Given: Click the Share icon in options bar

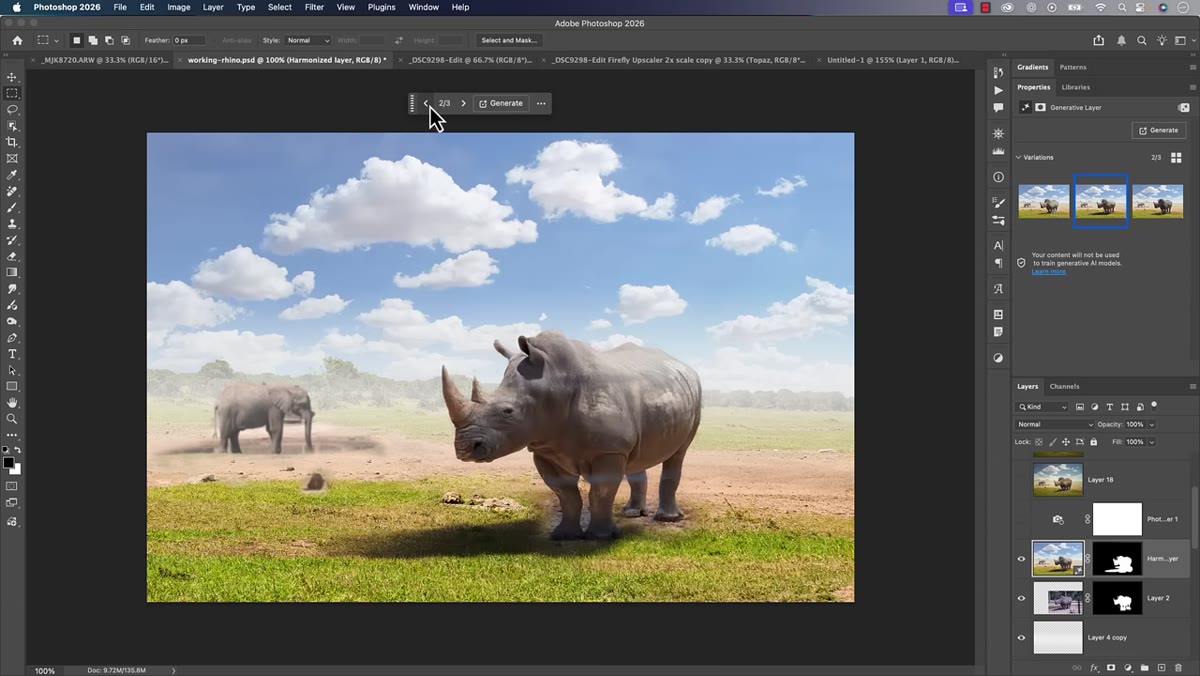Looking at the screenshot, I should 1099,40.
